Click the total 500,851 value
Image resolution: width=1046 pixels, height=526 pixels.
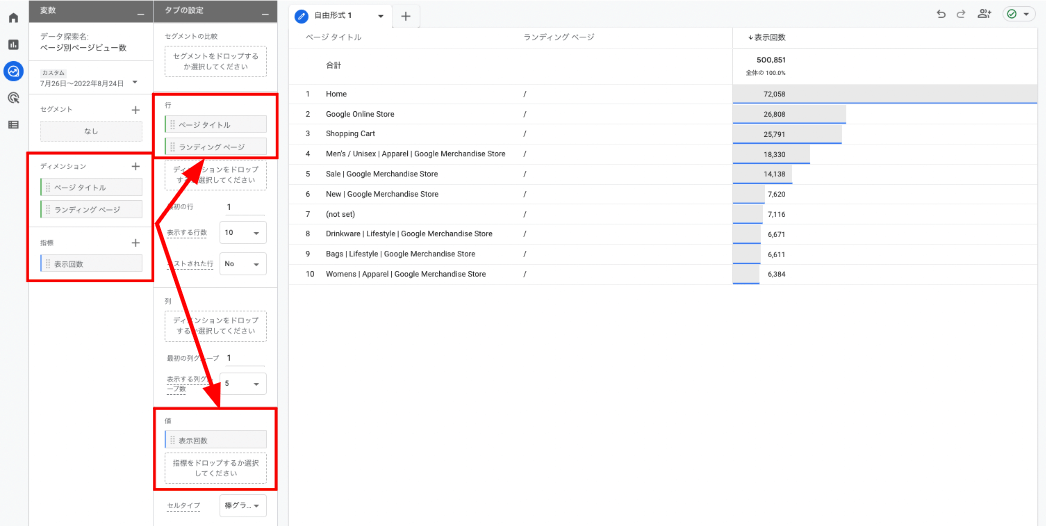click(770, 59)
